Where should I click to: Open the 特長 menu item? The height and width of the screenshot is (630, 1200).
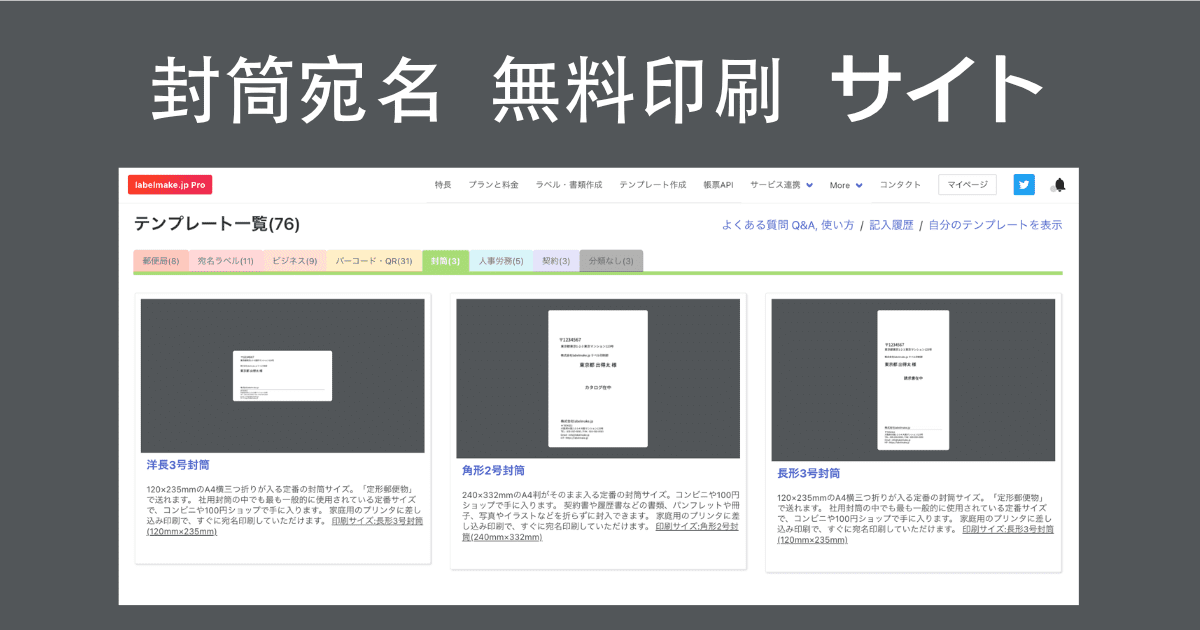click(443, 185)
